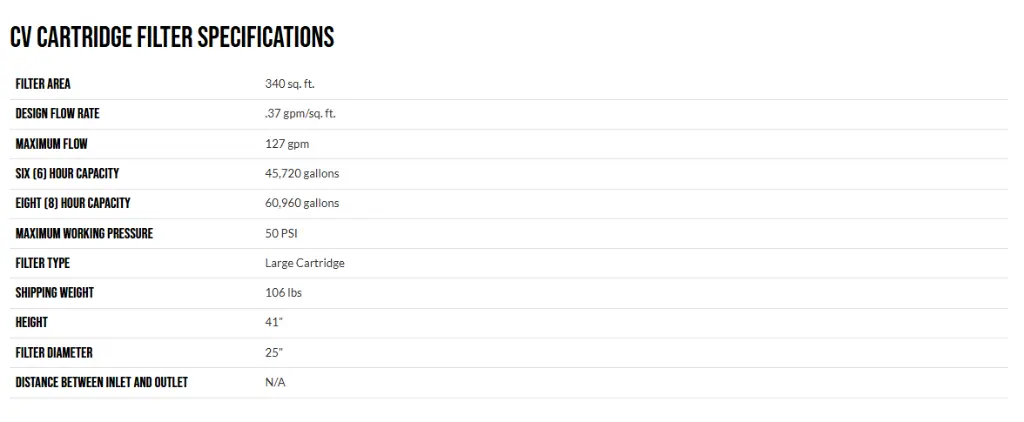The height and width of the screenshot is (422, 1024).
Task: Select the Distance Between Inlet and Outlet label
Action: point(102,382)
